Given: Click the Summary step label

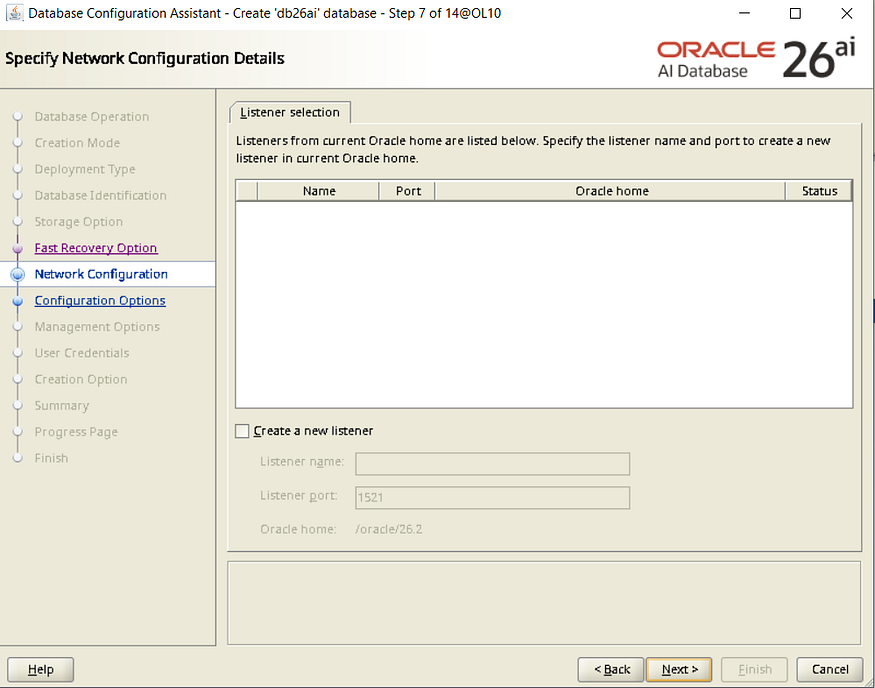Looking at the screenshot, I should [x=62, y=405].
